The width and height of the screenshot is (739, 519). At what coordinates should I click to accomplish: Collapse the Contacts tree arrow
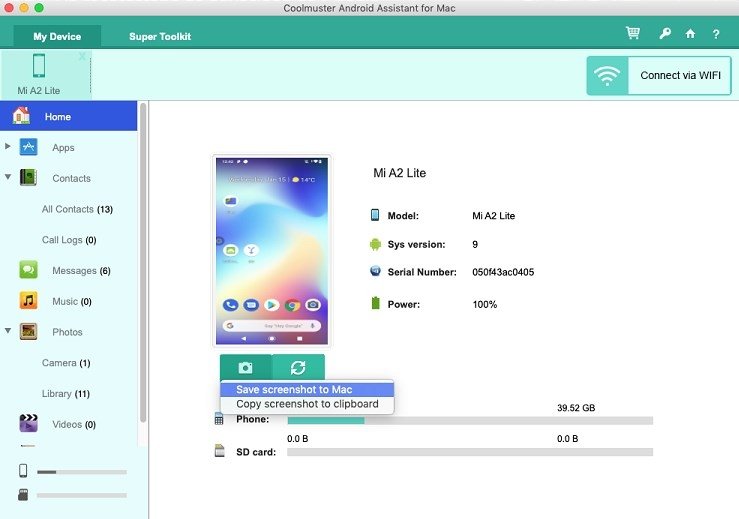(x=8, y=177)
